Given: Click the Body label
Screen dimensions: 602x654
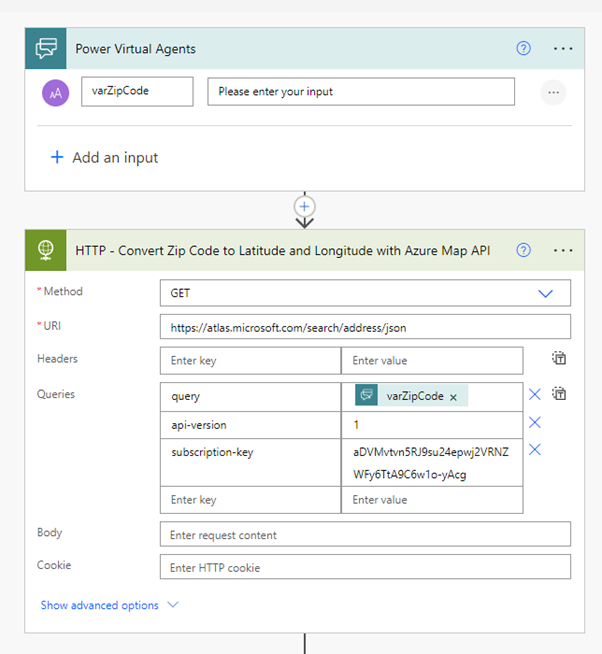Looking at the screenshot, I should (x=49, y=533).
